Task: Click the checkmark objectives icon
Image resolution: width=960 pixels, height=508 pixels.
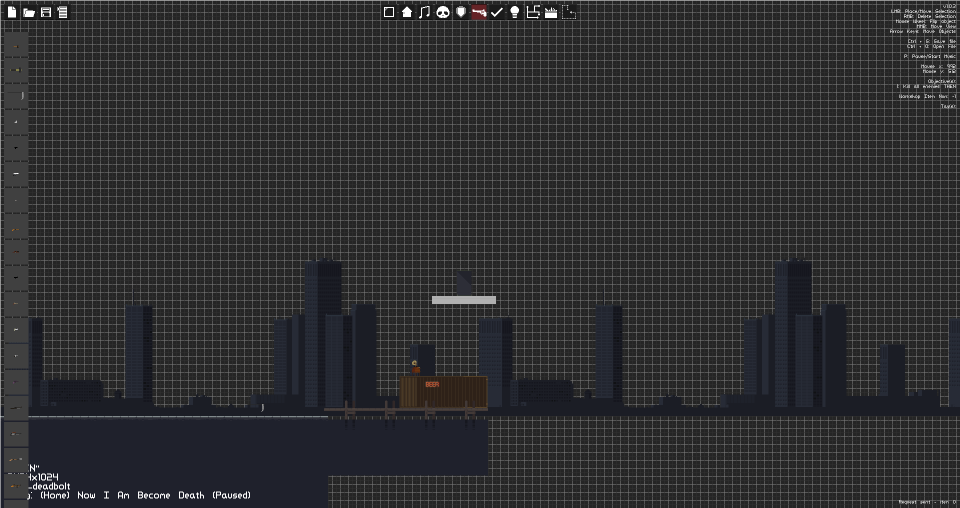Action: pyautogui.click(x=497, y=12)
